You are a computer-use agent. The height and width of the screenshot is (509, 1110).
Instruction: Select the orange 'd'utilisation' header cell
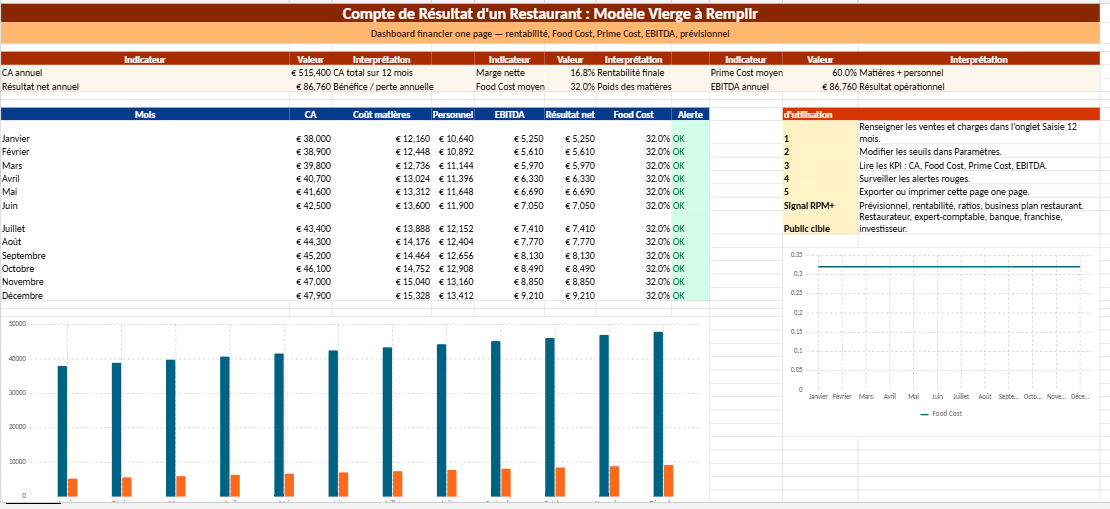coord(941,114)
